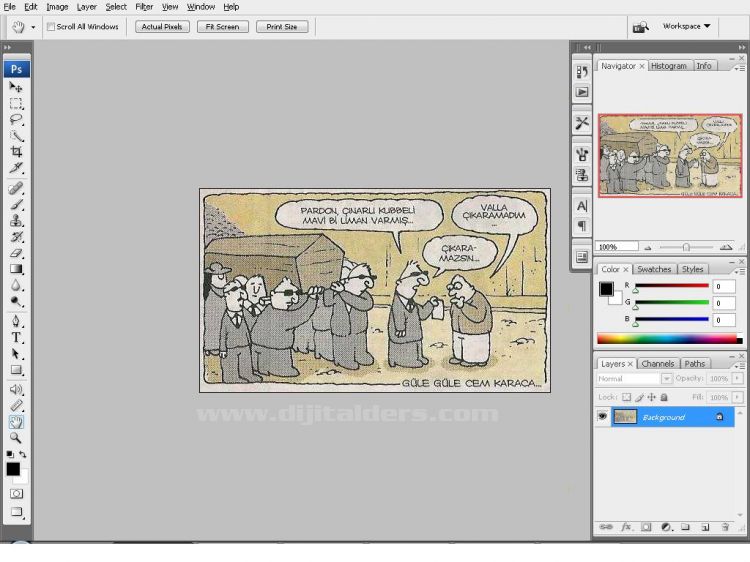This screenshot has width=750, height=562.
Task: Select the Rectangular Marquee tool
Action: [16, 103]
